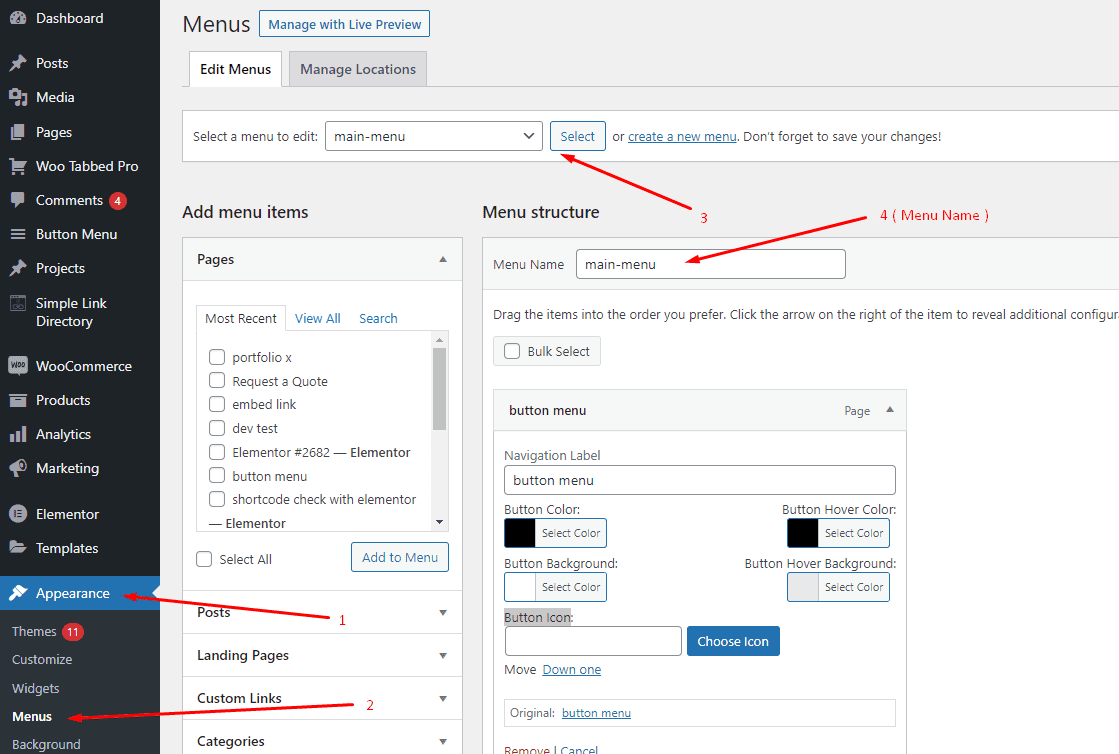
Task: Click the Appearance paintbrush icon
Action: click(18, 593)
